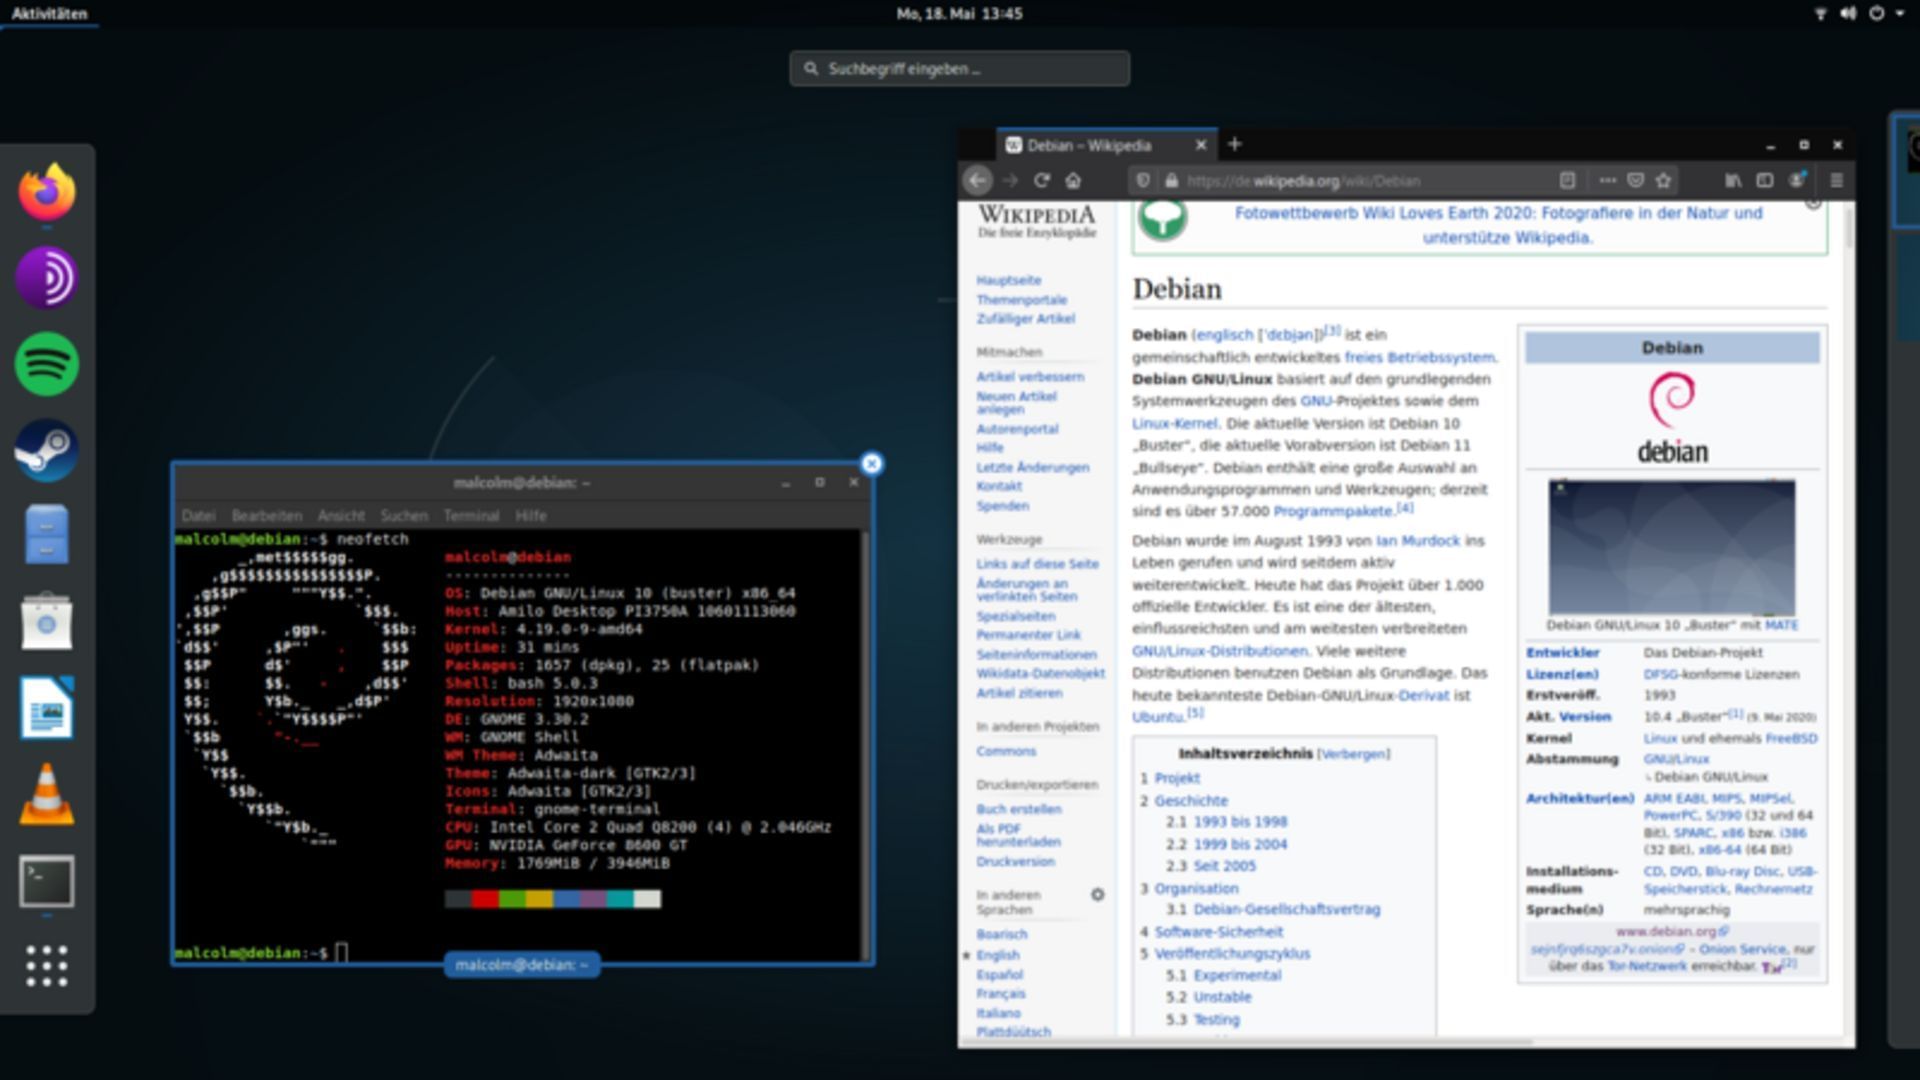Reload the Wikipedia page
The image size is (1920, 1080).
(x=1043, y=181)
